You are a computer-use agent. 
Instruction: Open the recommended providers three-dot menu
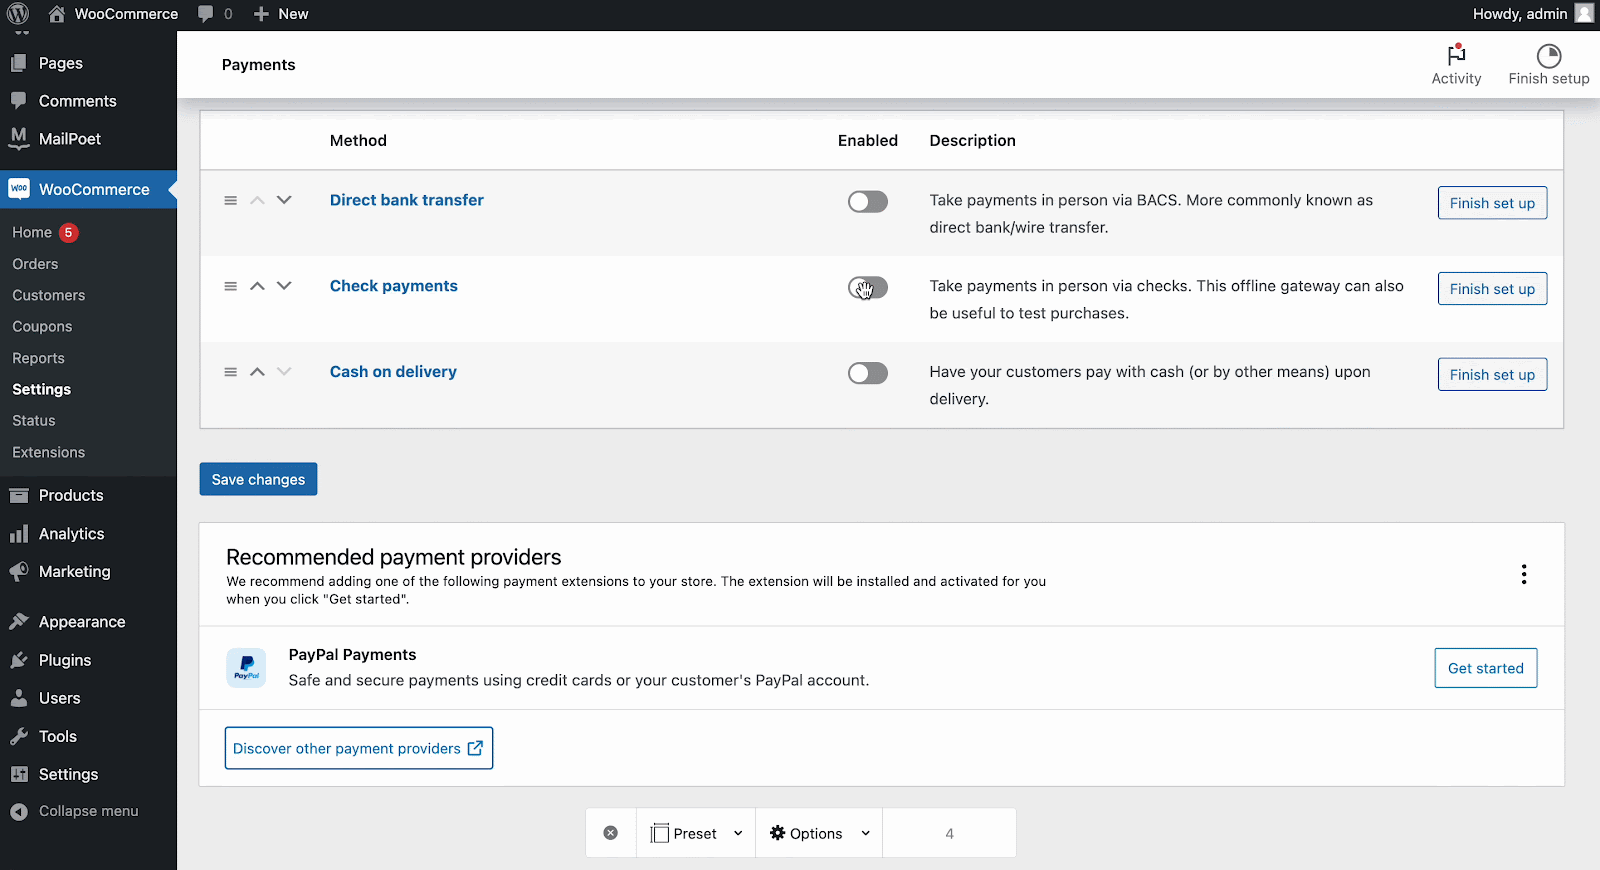(x=1524, y=574)
